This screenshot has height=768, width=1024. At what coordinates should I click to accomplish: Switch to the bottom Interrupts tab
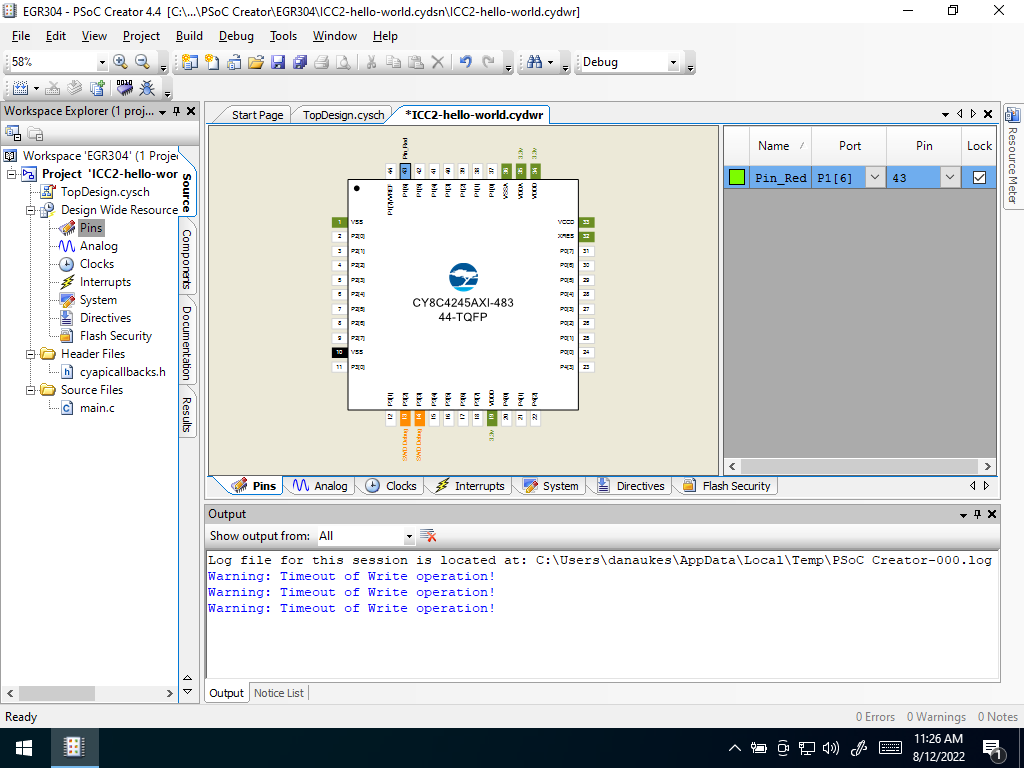point(470,486)
